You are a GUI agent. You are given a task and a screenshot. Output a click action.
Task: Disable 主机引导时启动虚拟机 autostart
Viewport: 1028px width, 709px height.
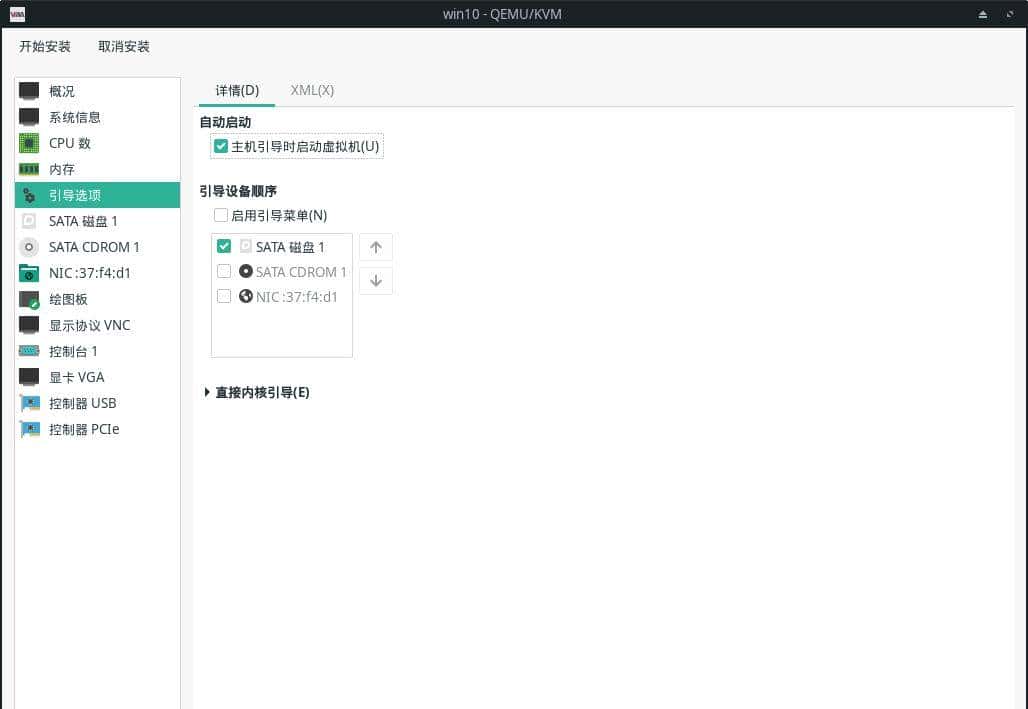221,146
